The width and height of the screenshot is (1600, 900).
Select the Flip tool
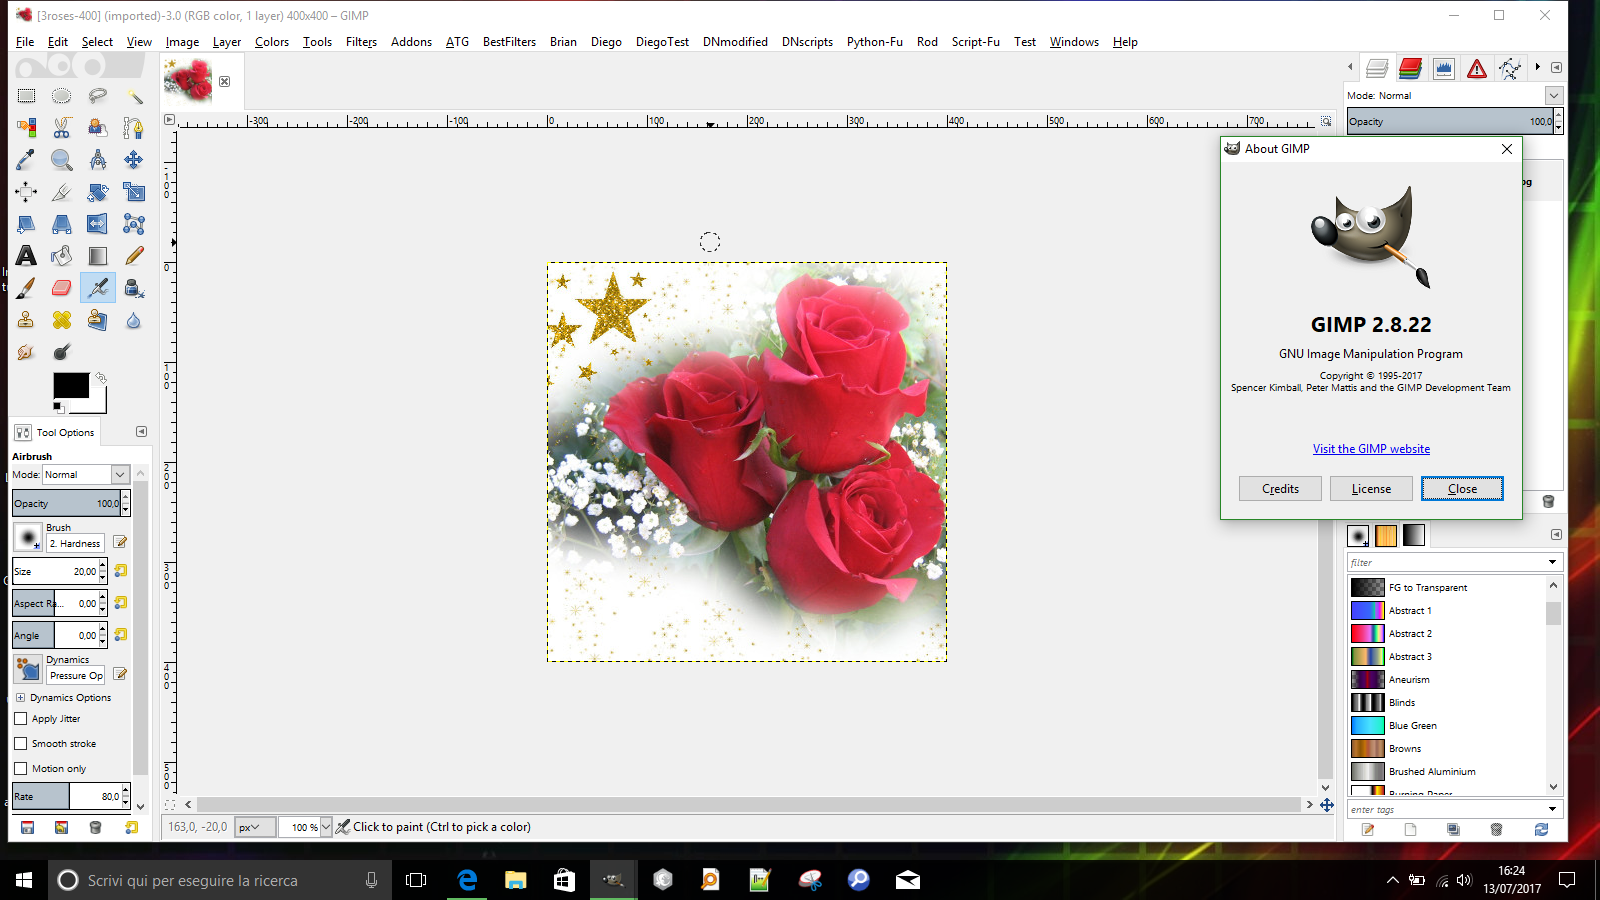[98, 224]
